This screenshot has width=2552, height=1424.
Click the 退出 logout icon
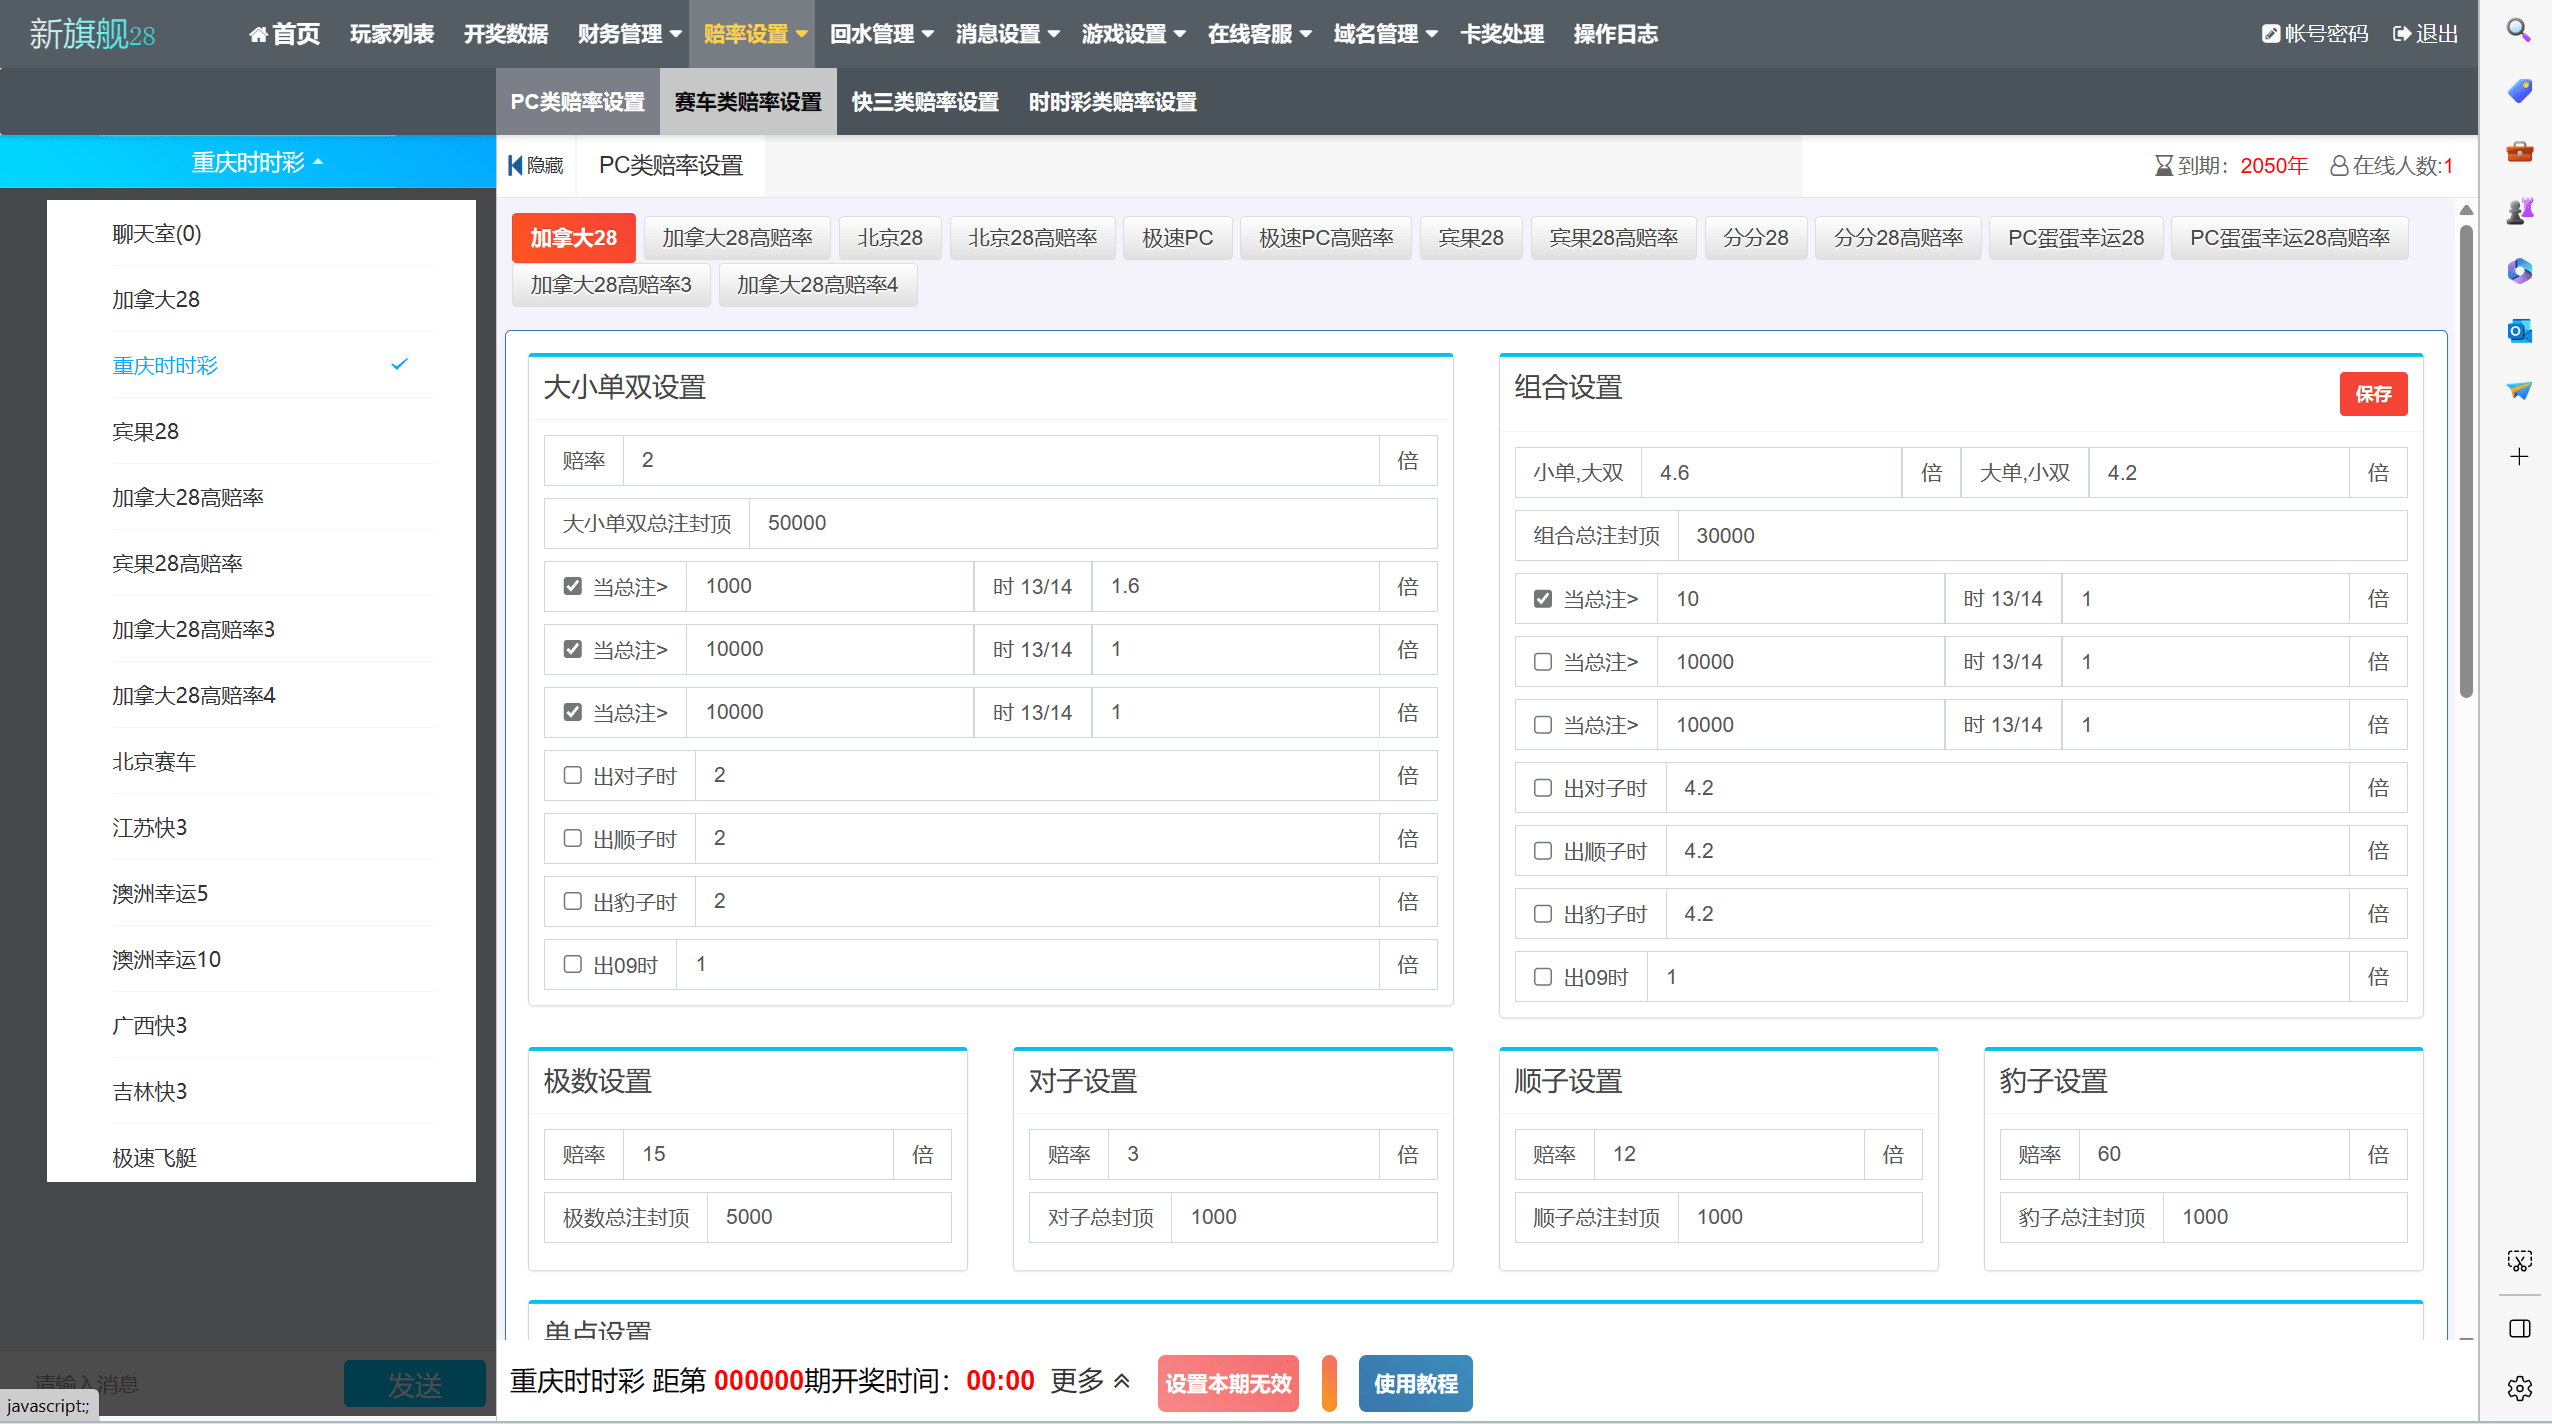[x=2401, y=34]
